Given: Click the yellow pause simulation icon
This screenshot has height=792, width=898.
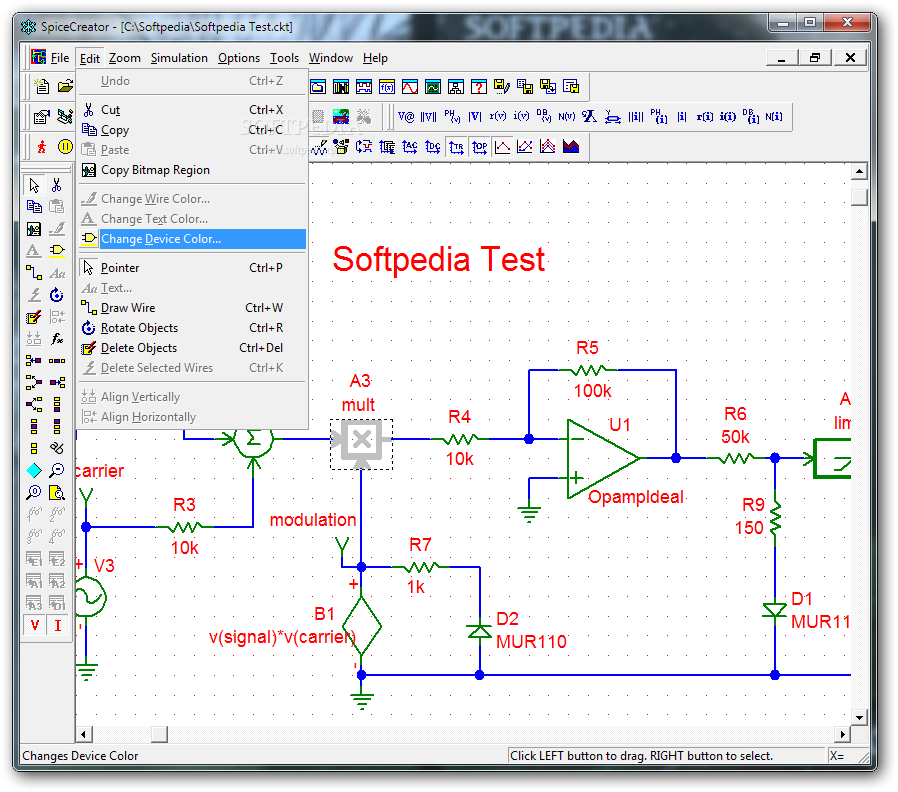Looking at the screenshot, I should (65, 147).
